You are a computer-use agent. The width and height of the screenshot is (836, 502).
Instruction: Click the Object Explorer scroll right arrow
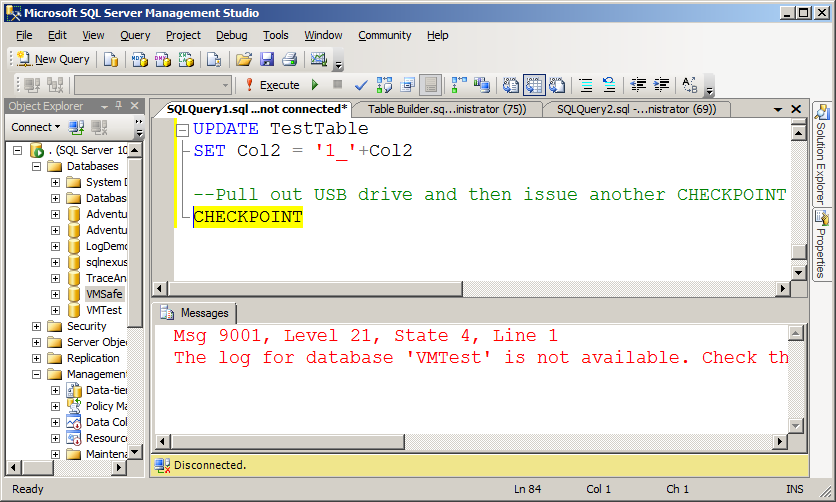pyautogui.click(x=119, y=467)
